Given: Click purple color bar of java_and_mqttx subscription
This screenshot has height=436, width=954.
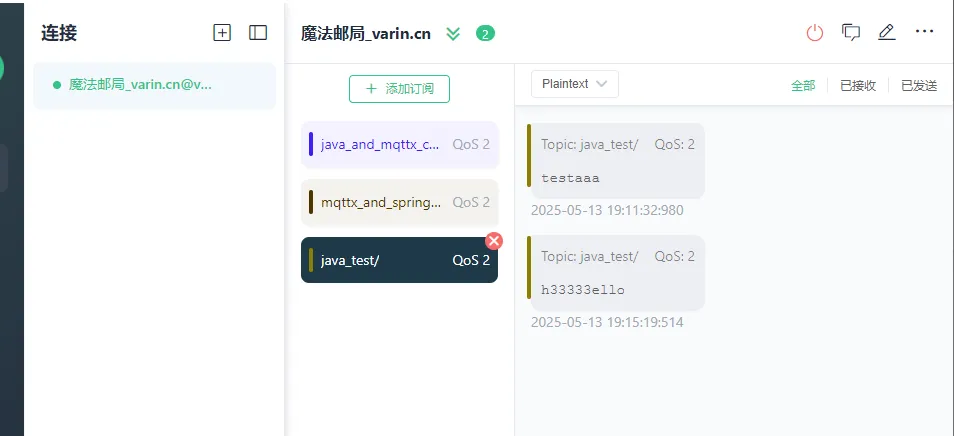Looking at the screenshot, I should (x=311, y=144).
